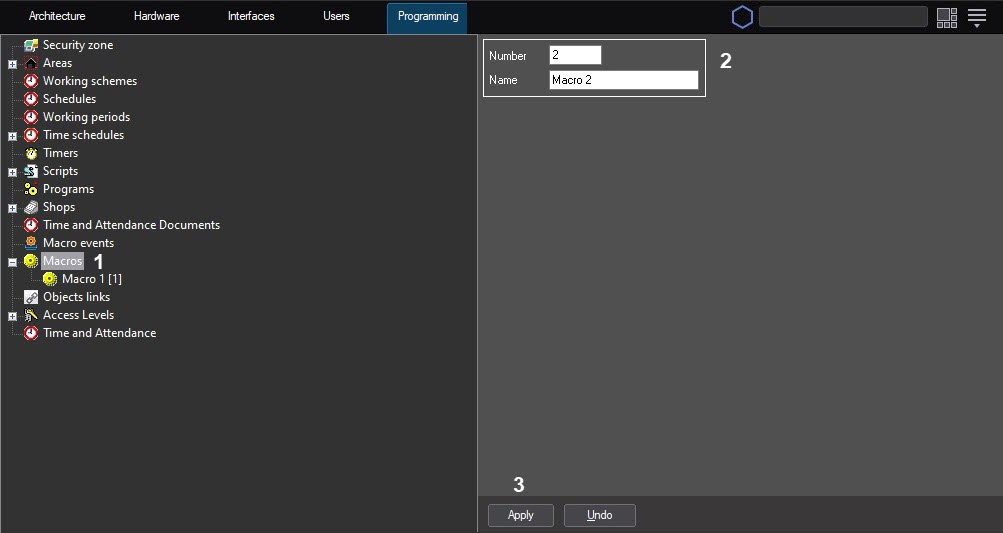Click the macro Name input field

coord(623,80)
